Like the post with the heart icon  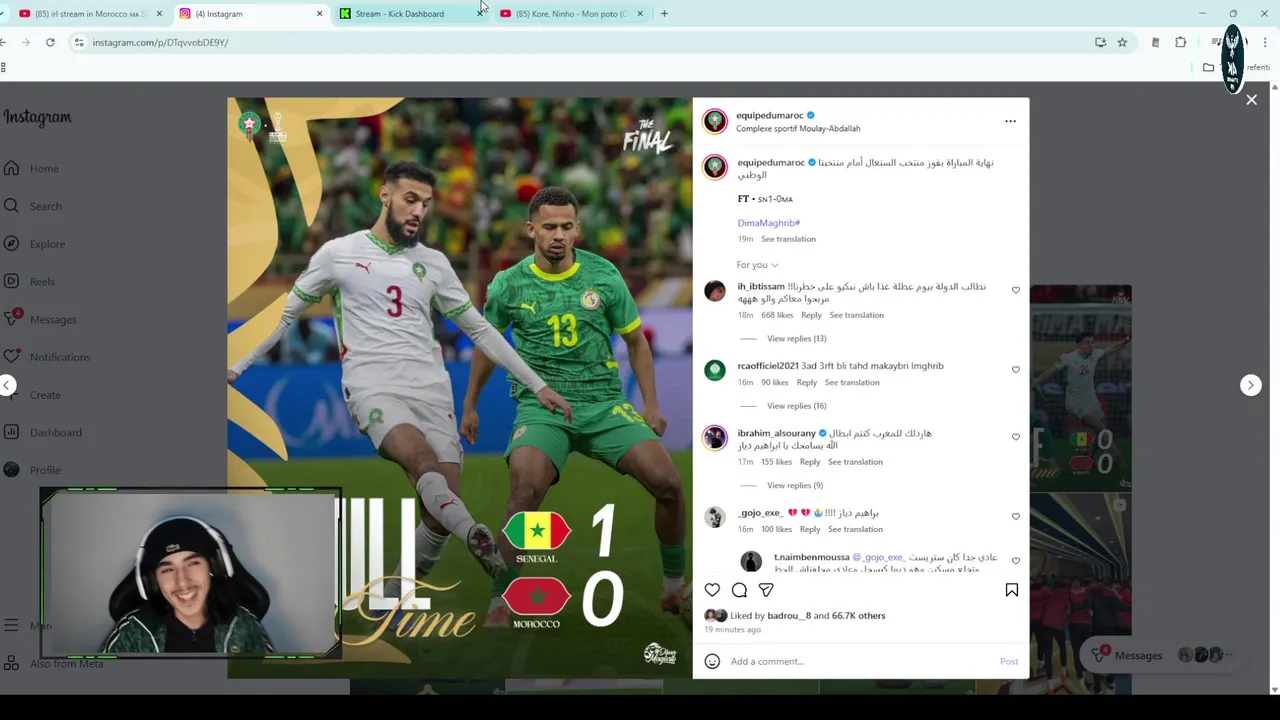712,590
